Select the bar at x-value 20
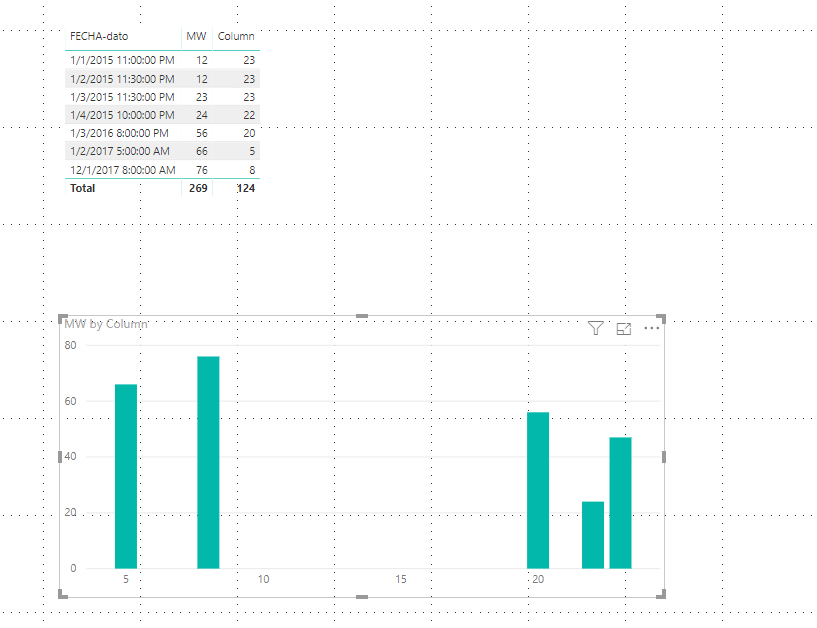 [538, 490]
